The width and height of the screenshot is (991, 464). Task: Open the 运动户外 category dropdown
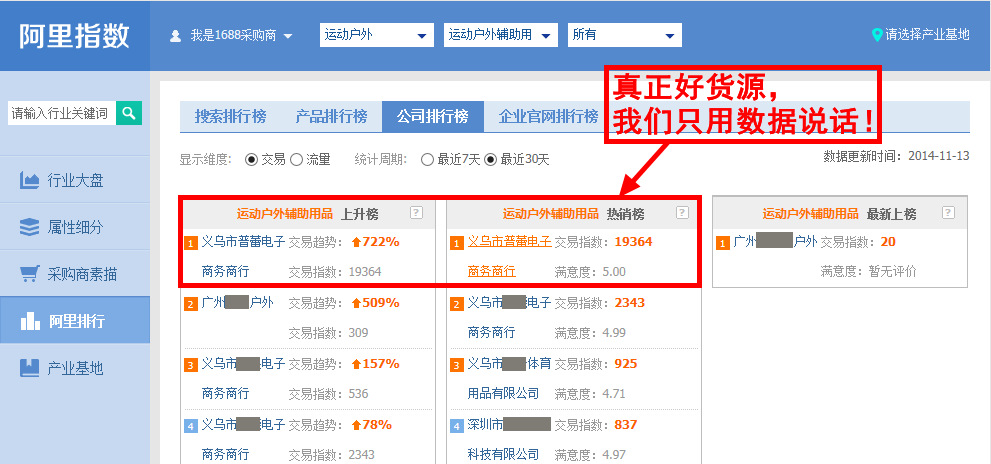click(x=377, y=35)
